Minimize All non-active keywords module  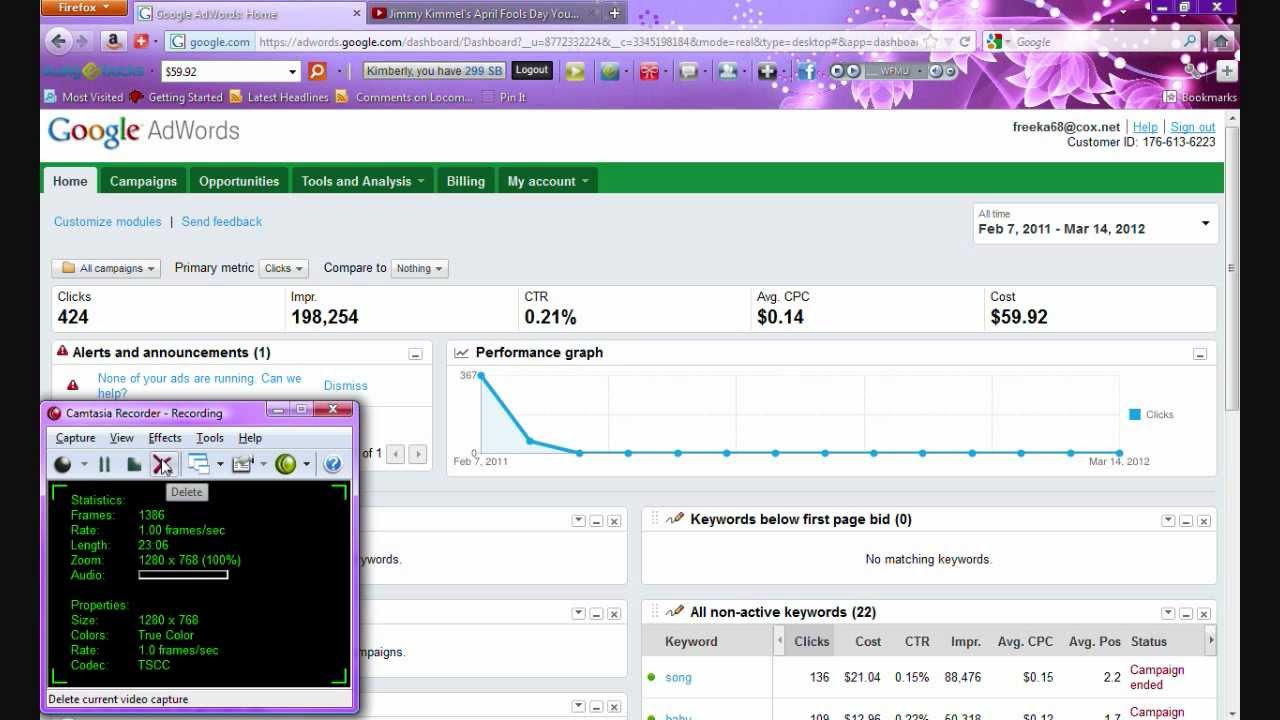coord(1186,614)
